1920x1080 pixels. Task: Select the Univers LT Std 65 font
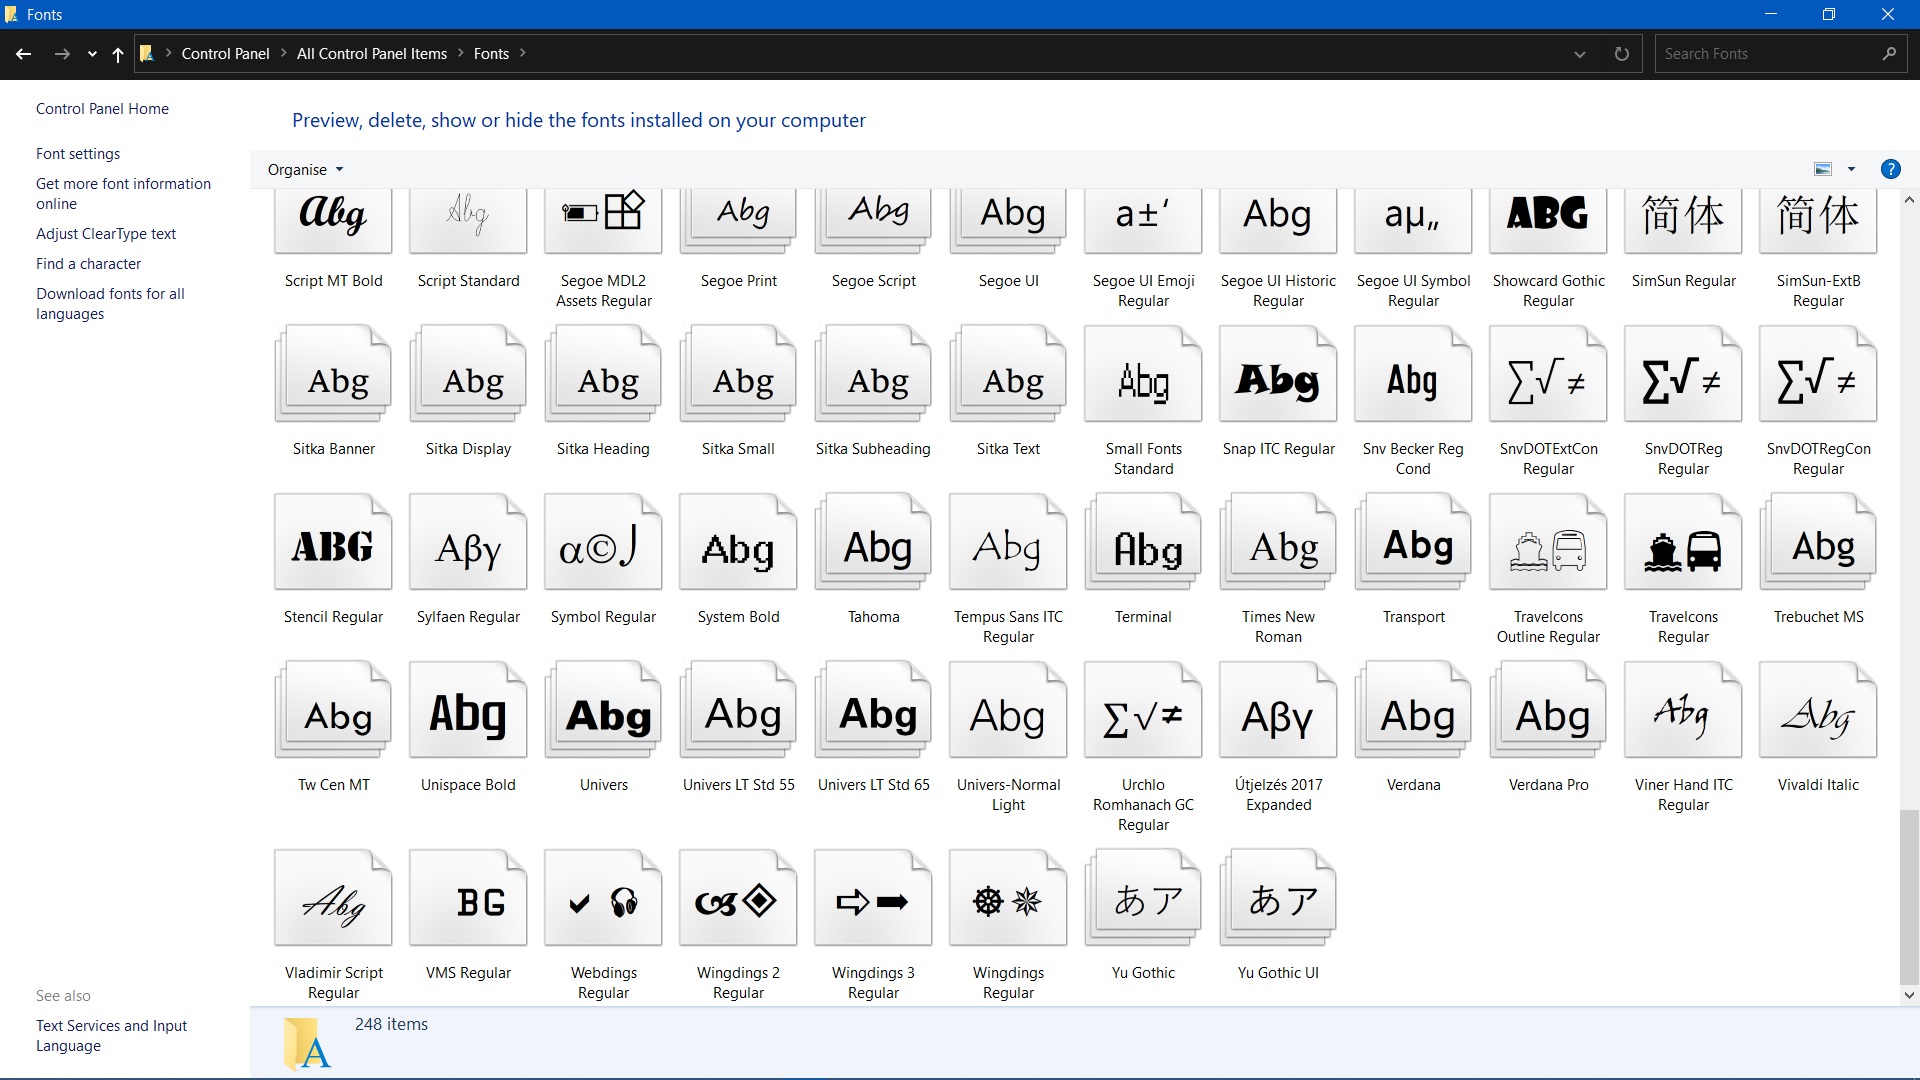click(x=873, y=710)
